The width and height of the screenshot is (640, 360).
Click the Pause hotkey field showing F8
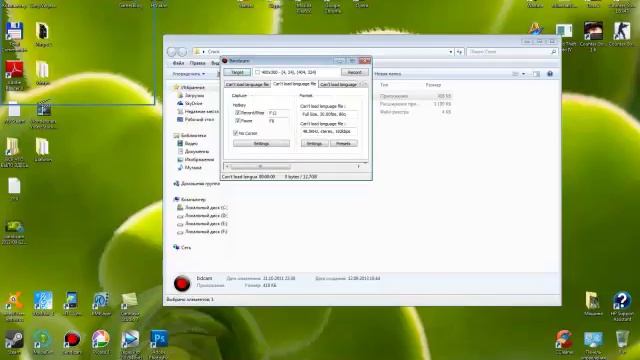(x=278, y=121)
